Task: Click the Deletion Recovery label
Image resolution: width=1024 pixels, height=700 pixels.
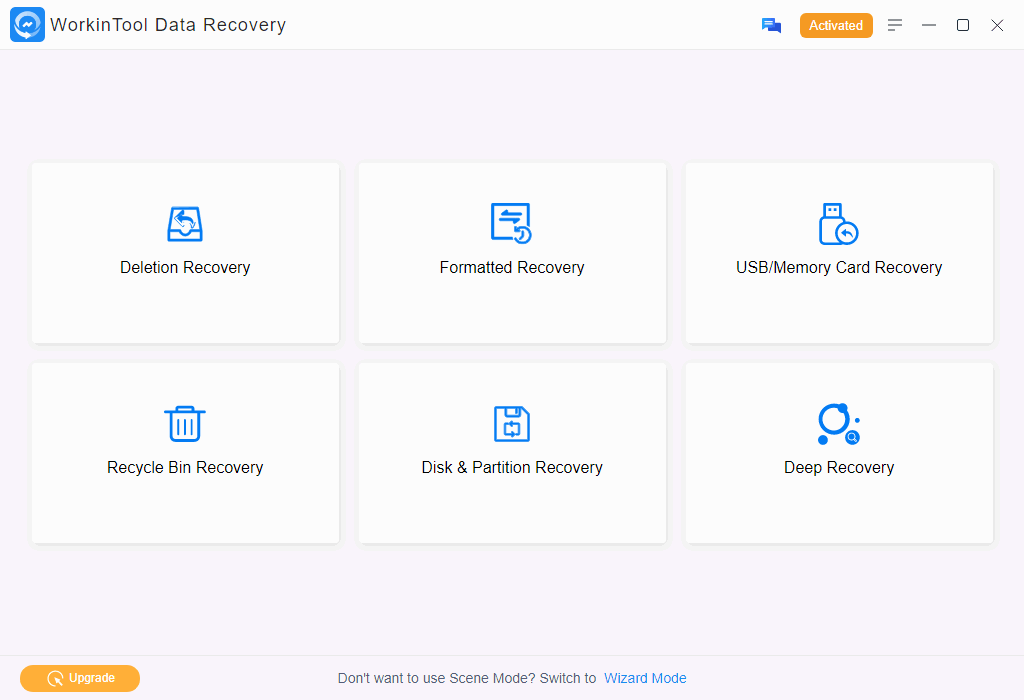Action: point(185,268)
